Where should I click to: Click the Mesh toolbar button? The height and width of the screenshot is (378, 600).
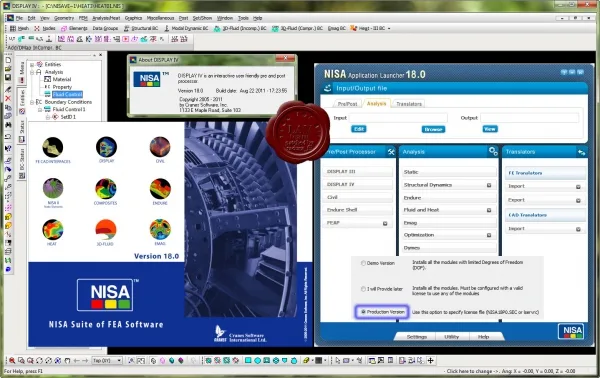click(x=19, y=28)
